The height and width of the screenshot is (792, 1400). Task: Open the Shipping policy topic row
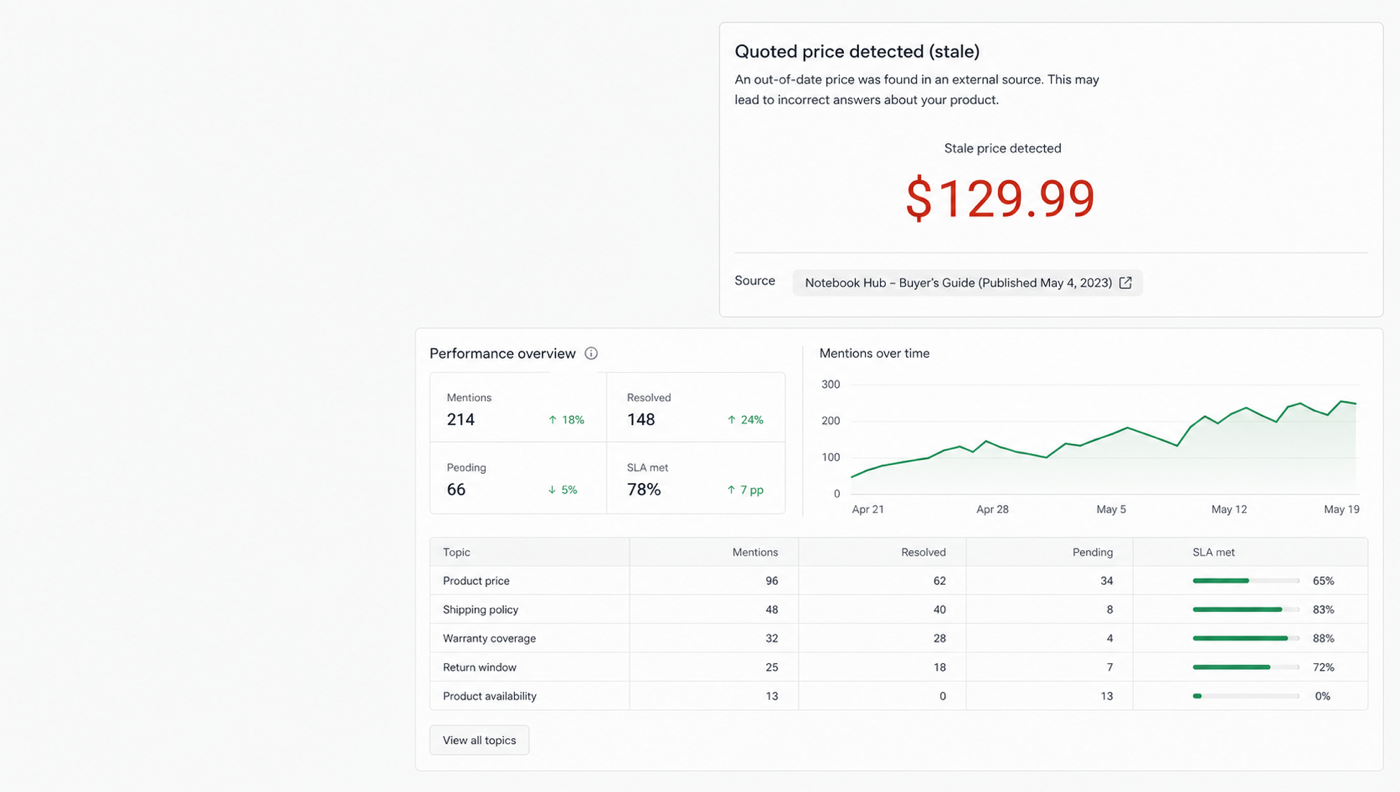[x=899, y=609]
